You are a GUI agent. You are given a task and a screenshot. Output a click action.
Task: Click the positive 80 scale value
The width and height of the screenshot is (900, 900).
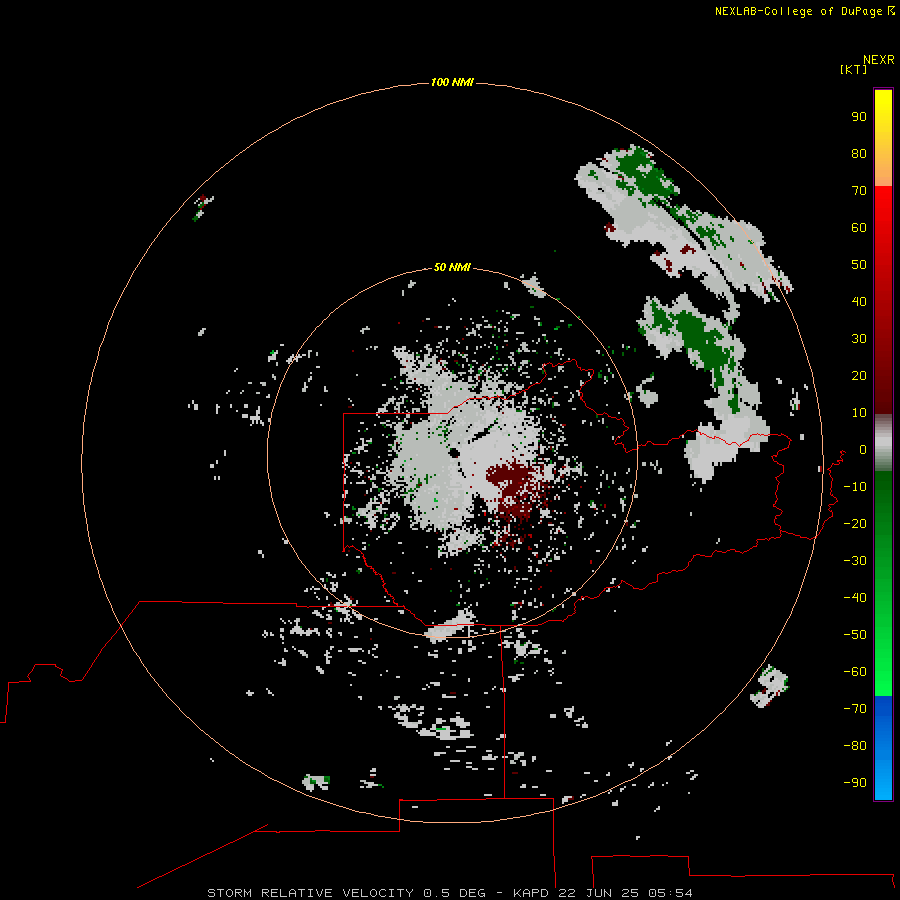pos(859,154)
